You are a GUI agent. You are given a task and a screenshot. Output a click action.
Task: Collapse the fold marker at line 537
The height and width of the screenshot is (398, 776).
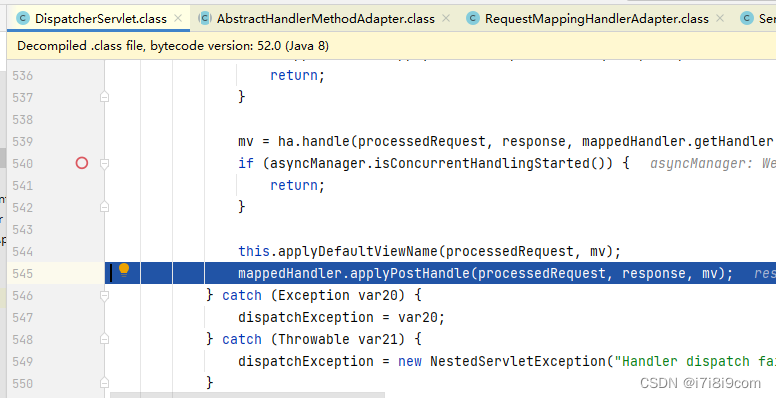pos(104,97)
